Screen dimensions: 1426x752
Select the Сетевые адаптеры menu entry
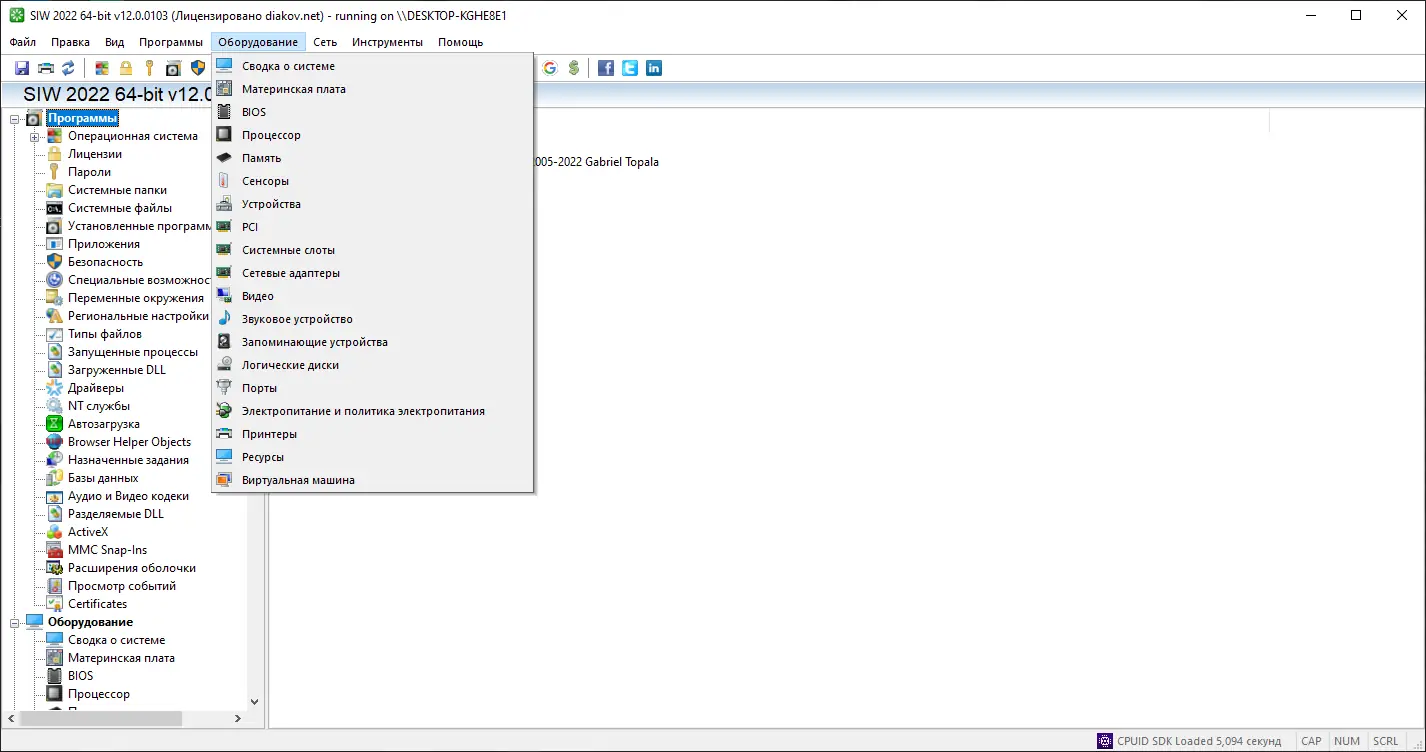click(372, 273)
